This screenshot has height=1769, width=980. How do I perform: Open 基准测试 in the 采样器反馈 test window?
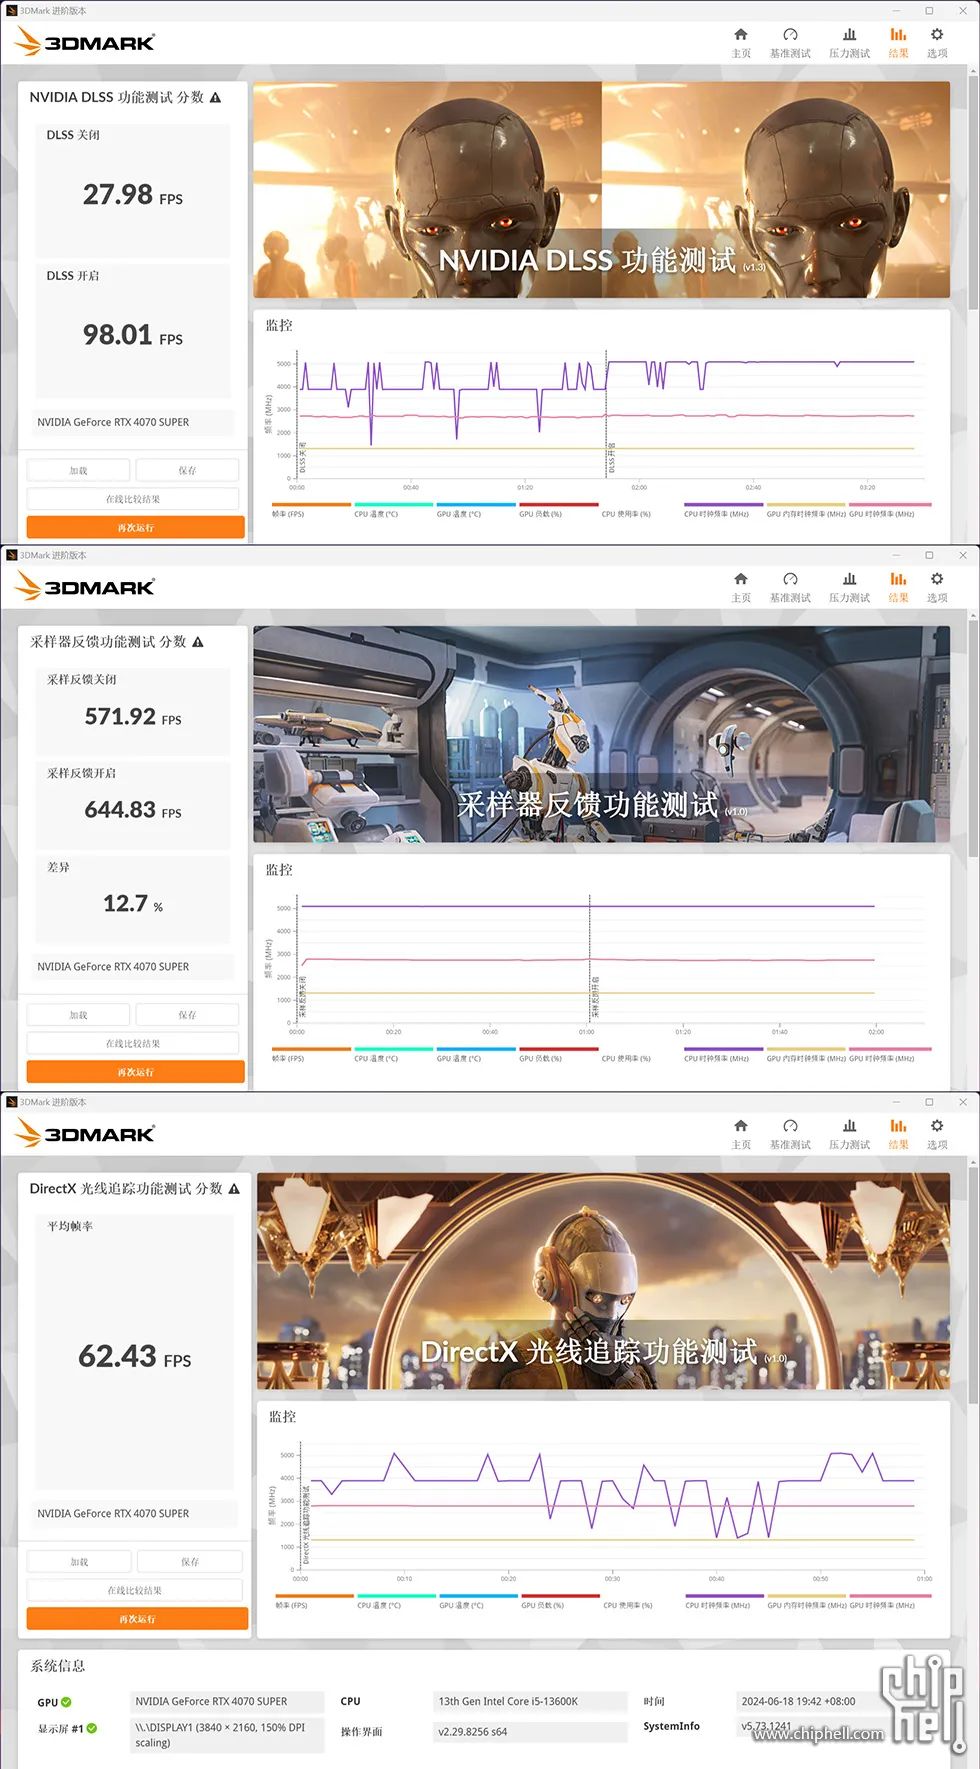pos(790,587)
